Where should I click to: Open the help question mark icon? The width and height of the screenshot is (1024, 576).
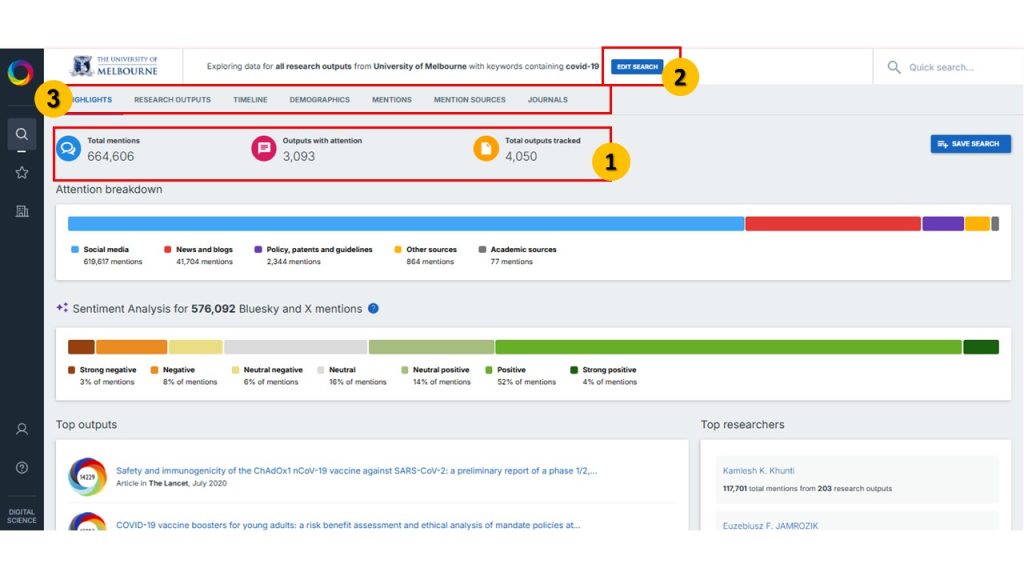[x=22, y=468]
